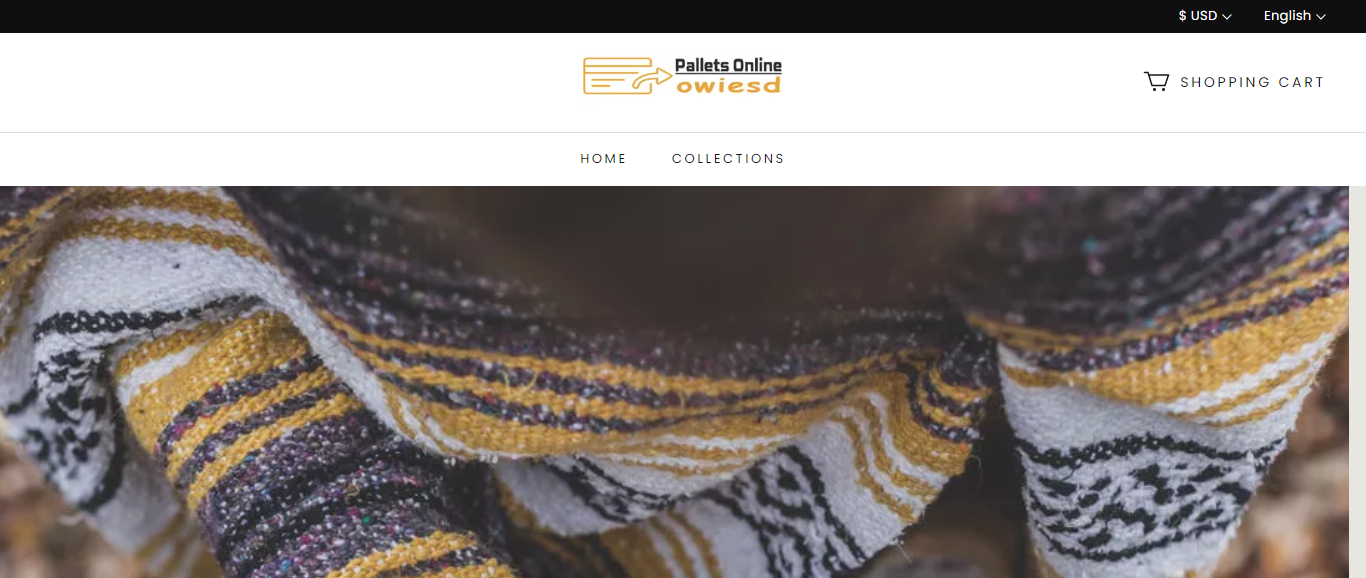Open the shopping cart icon

pos(1156,82)
